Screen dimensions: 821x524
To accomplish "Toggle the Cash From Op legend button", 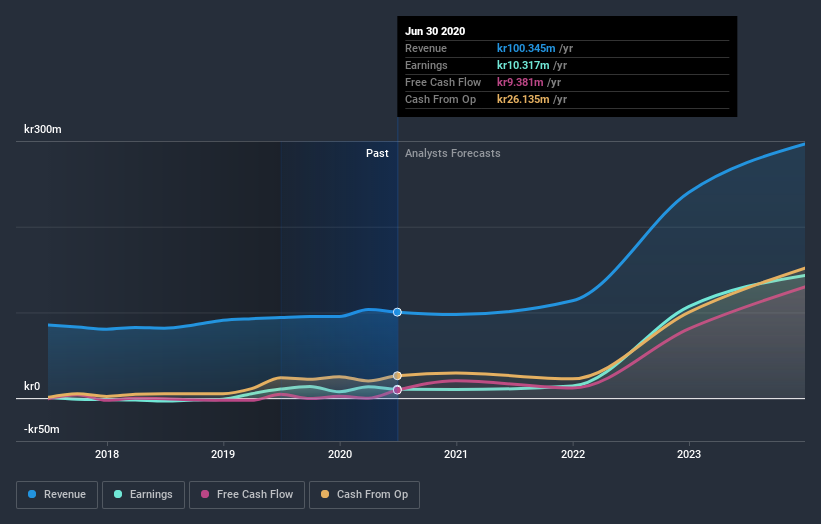I will (x=364, y=495).
